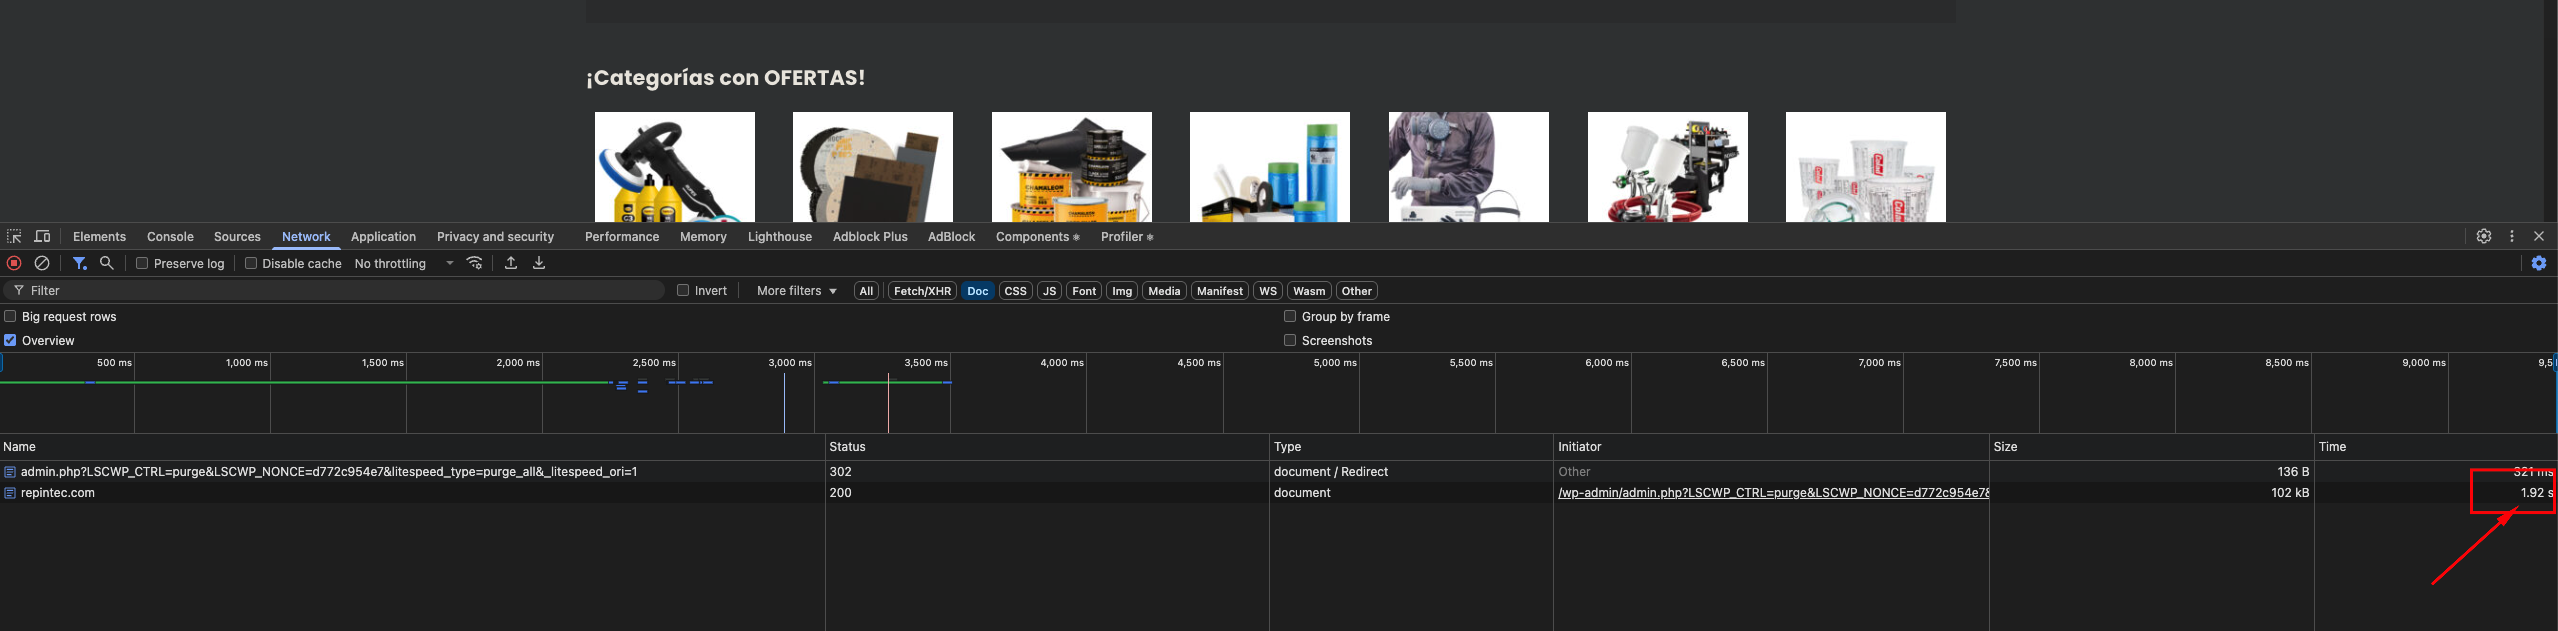
Task: Toggle the device toolbar icon
Action: click(x=42, y=237)
